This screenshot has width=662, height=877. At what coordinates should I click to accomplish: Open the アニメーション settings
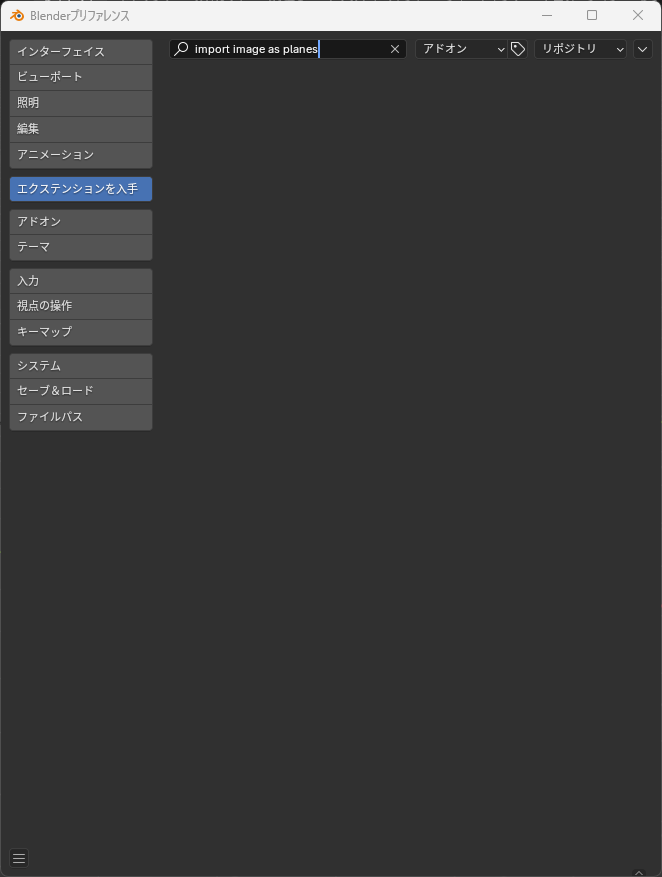click(81, 155)
